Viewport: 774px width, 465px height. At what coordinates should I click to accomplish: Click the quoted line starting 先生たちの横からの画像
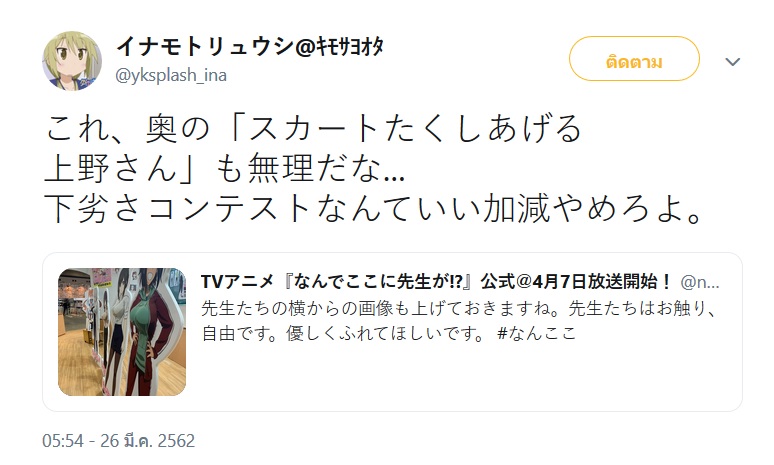[x=459, y=306]
